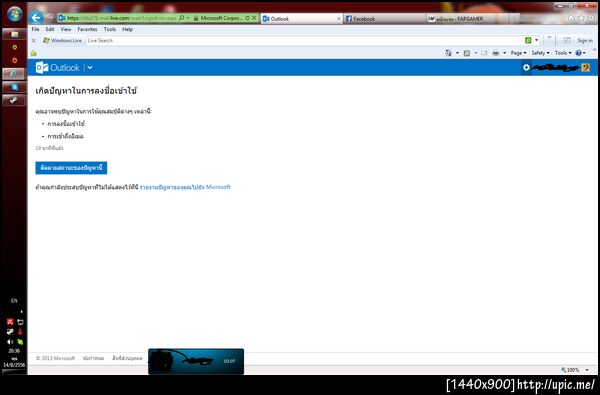Viewport: 600px width, 395px height.
Task: Click the taskbar clock showing 20:36
Action: 14,351
